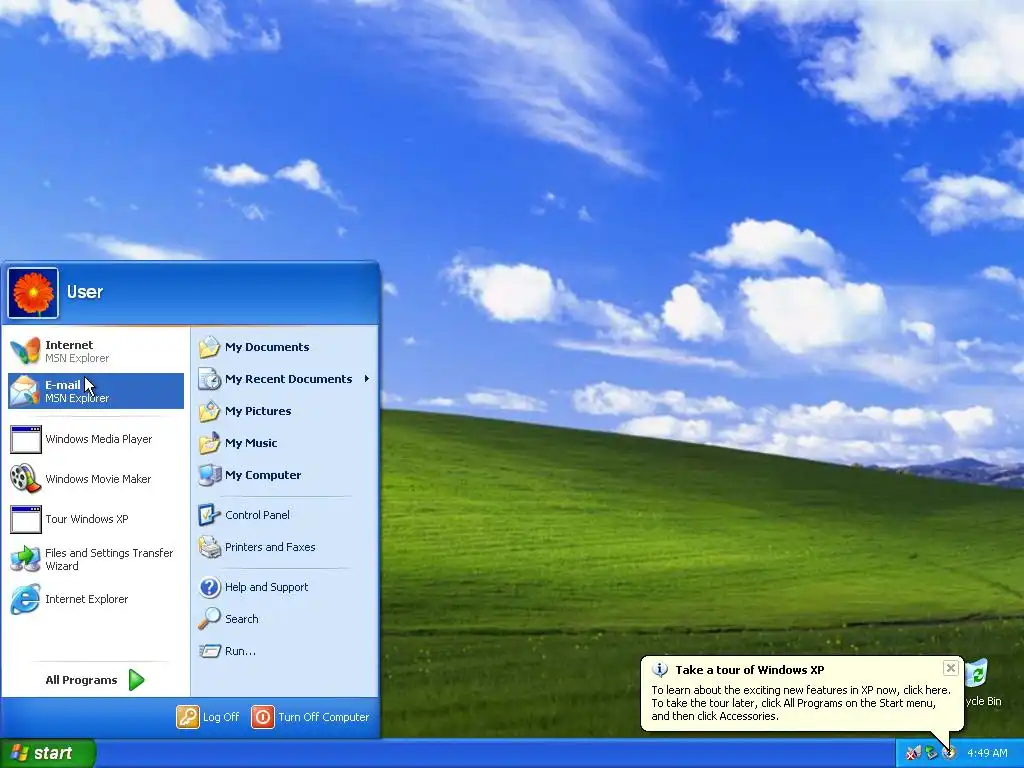Viewport: 1024px width, 768px height.
Task: Open Files and Settings Transfer Wizard
Action: (96, 559)
